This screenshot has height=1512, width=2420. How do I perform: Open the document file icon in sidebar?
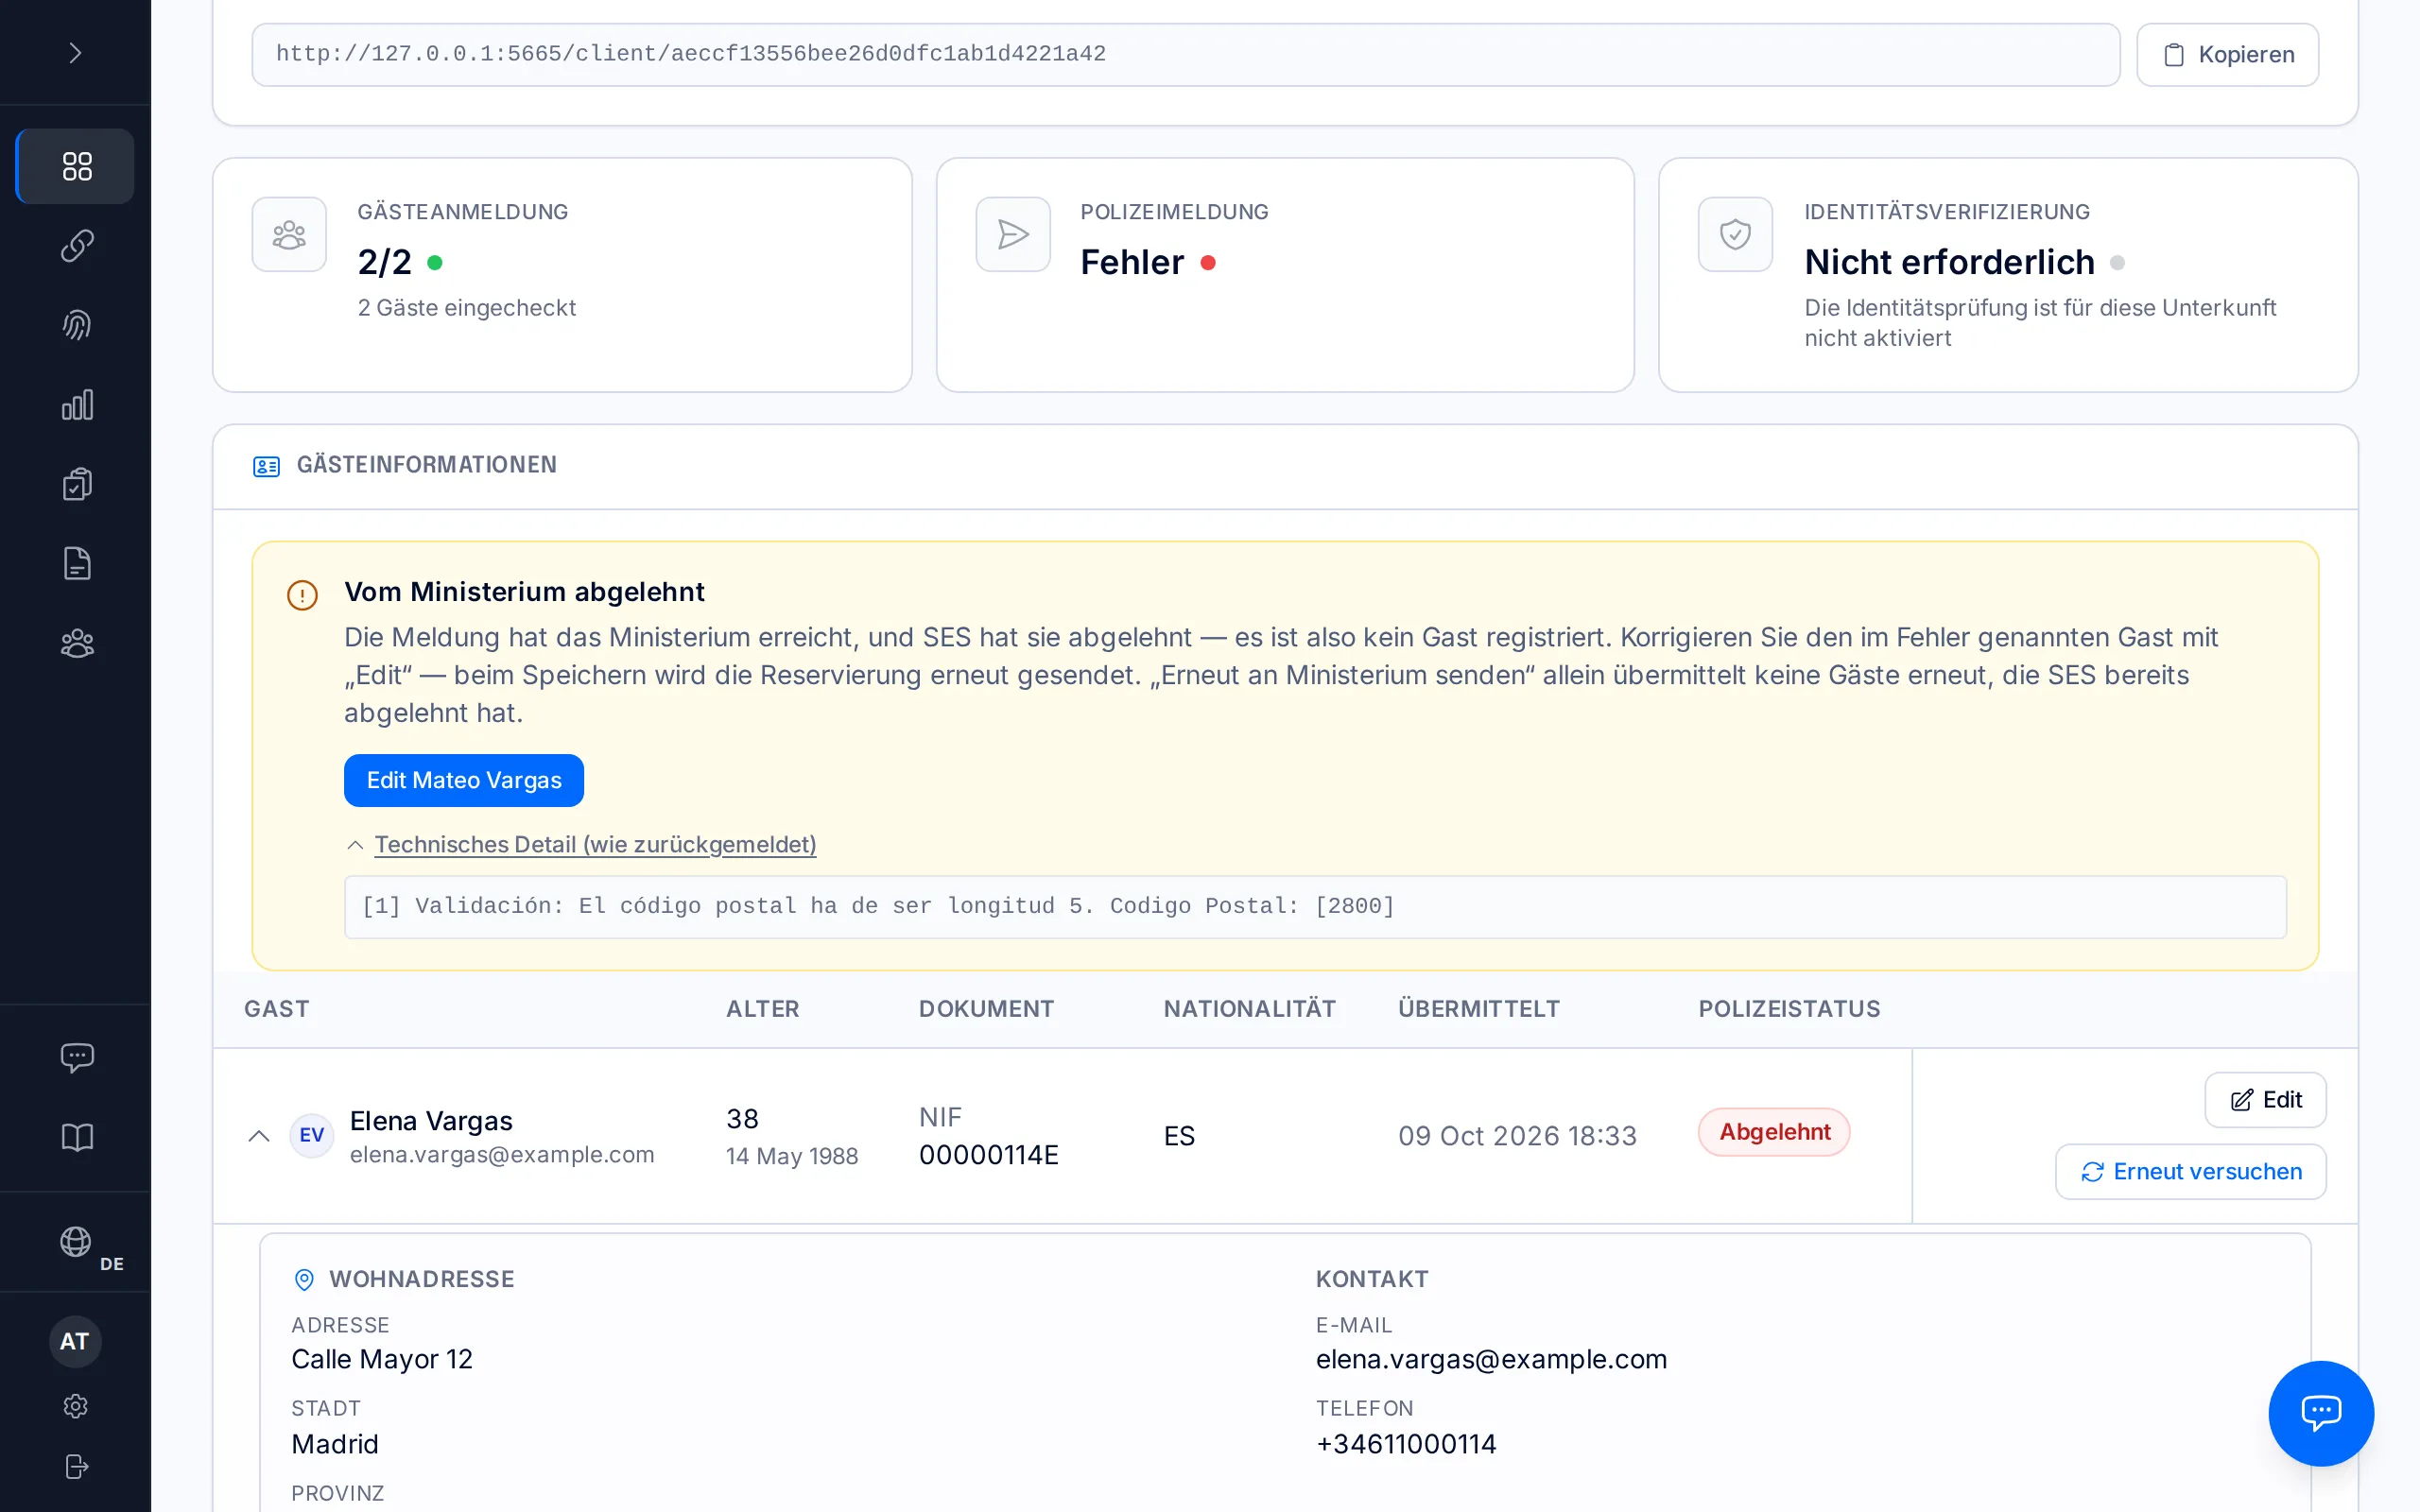(x=76, y=564)
